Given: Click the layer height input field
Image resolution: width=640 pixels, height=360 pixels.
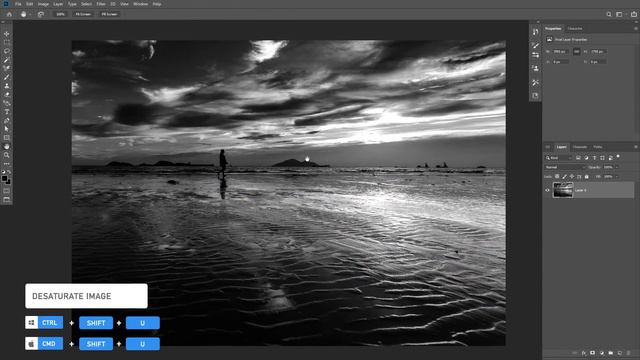Looking at the screenshot, I should tap(598, 51).
